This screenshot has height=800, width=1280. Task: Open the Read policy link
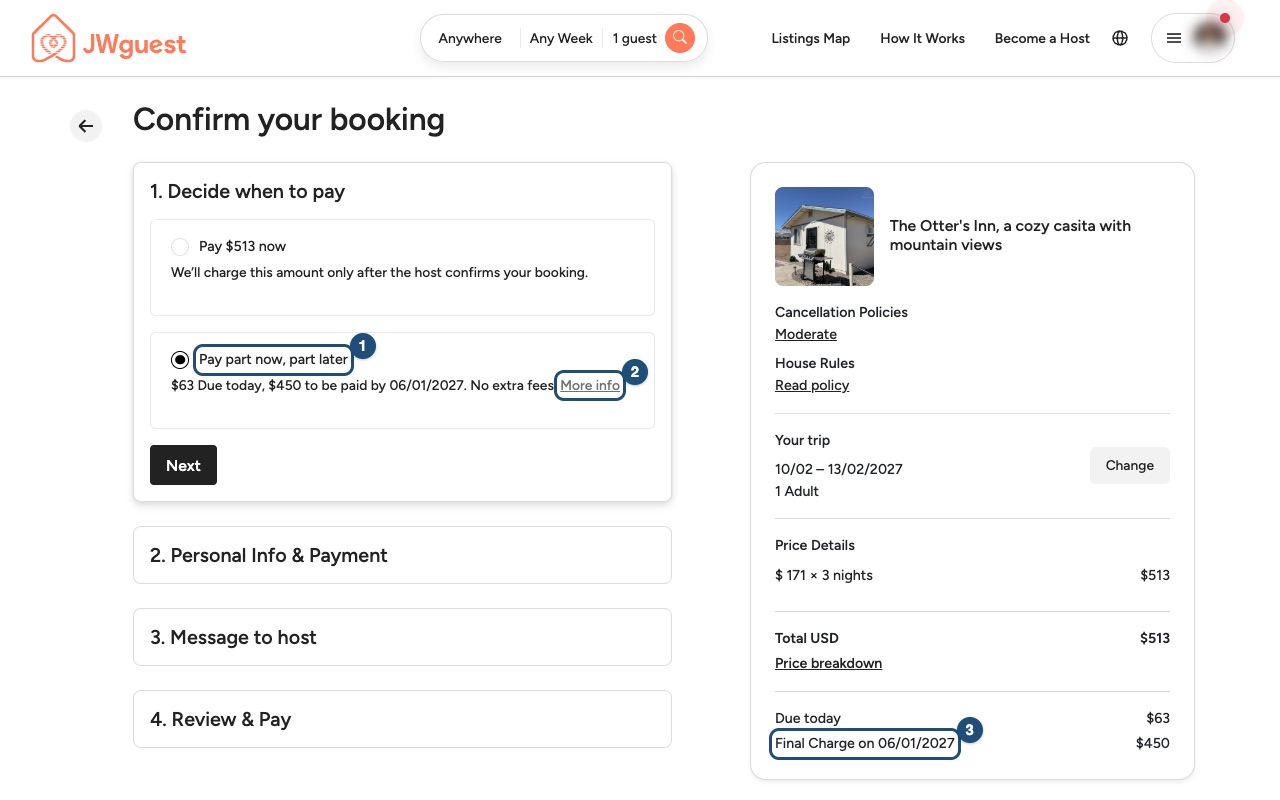[812, 385]
